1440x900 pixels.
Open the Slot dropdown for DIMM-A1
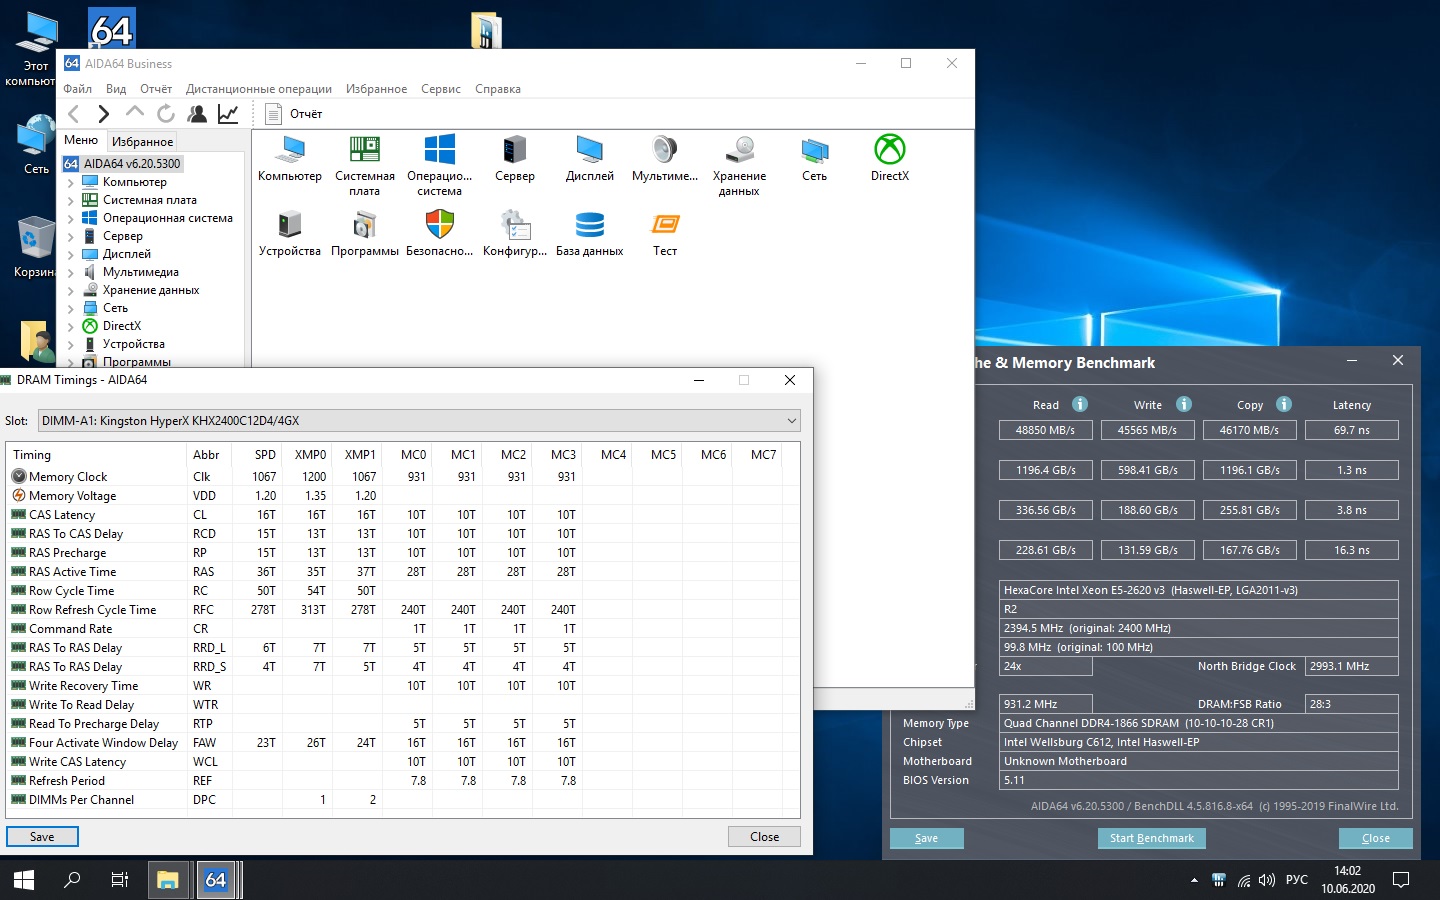click(419, 421)
